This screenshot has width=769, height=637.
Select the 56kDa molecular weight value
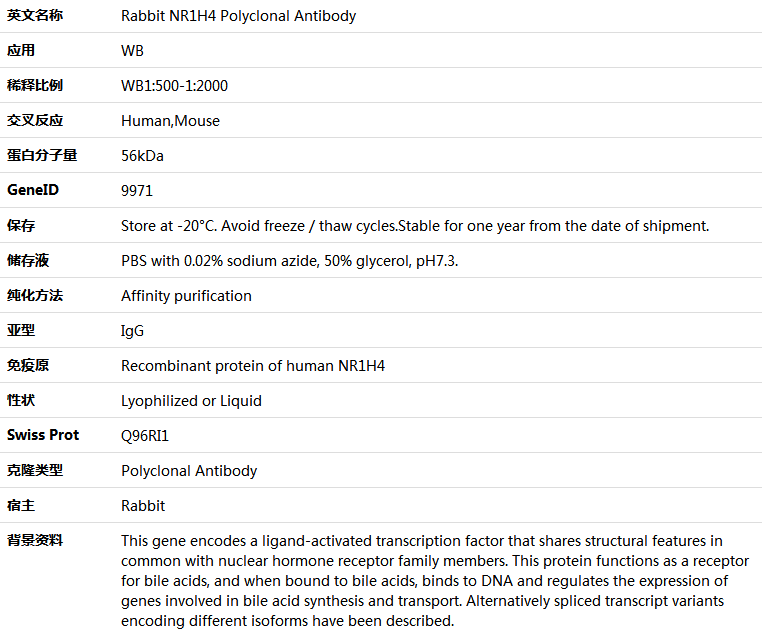pyautogui.click(x=142, y=155)
